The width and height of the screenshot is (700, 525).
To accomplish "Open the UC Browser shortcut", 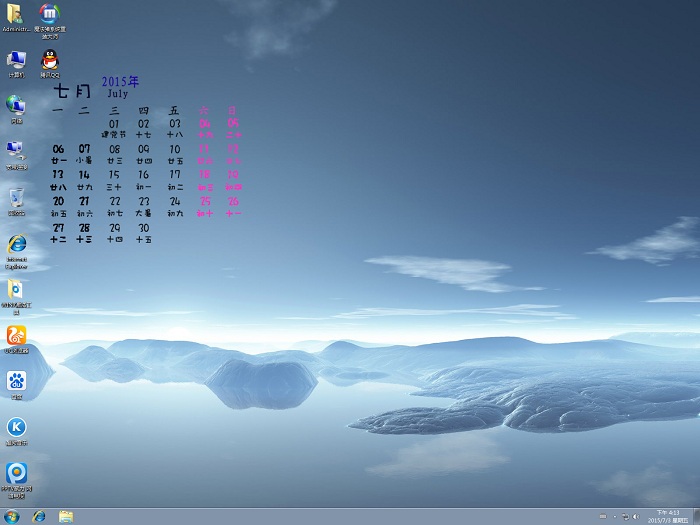I will pyautogui.click(x=16, y=335).
